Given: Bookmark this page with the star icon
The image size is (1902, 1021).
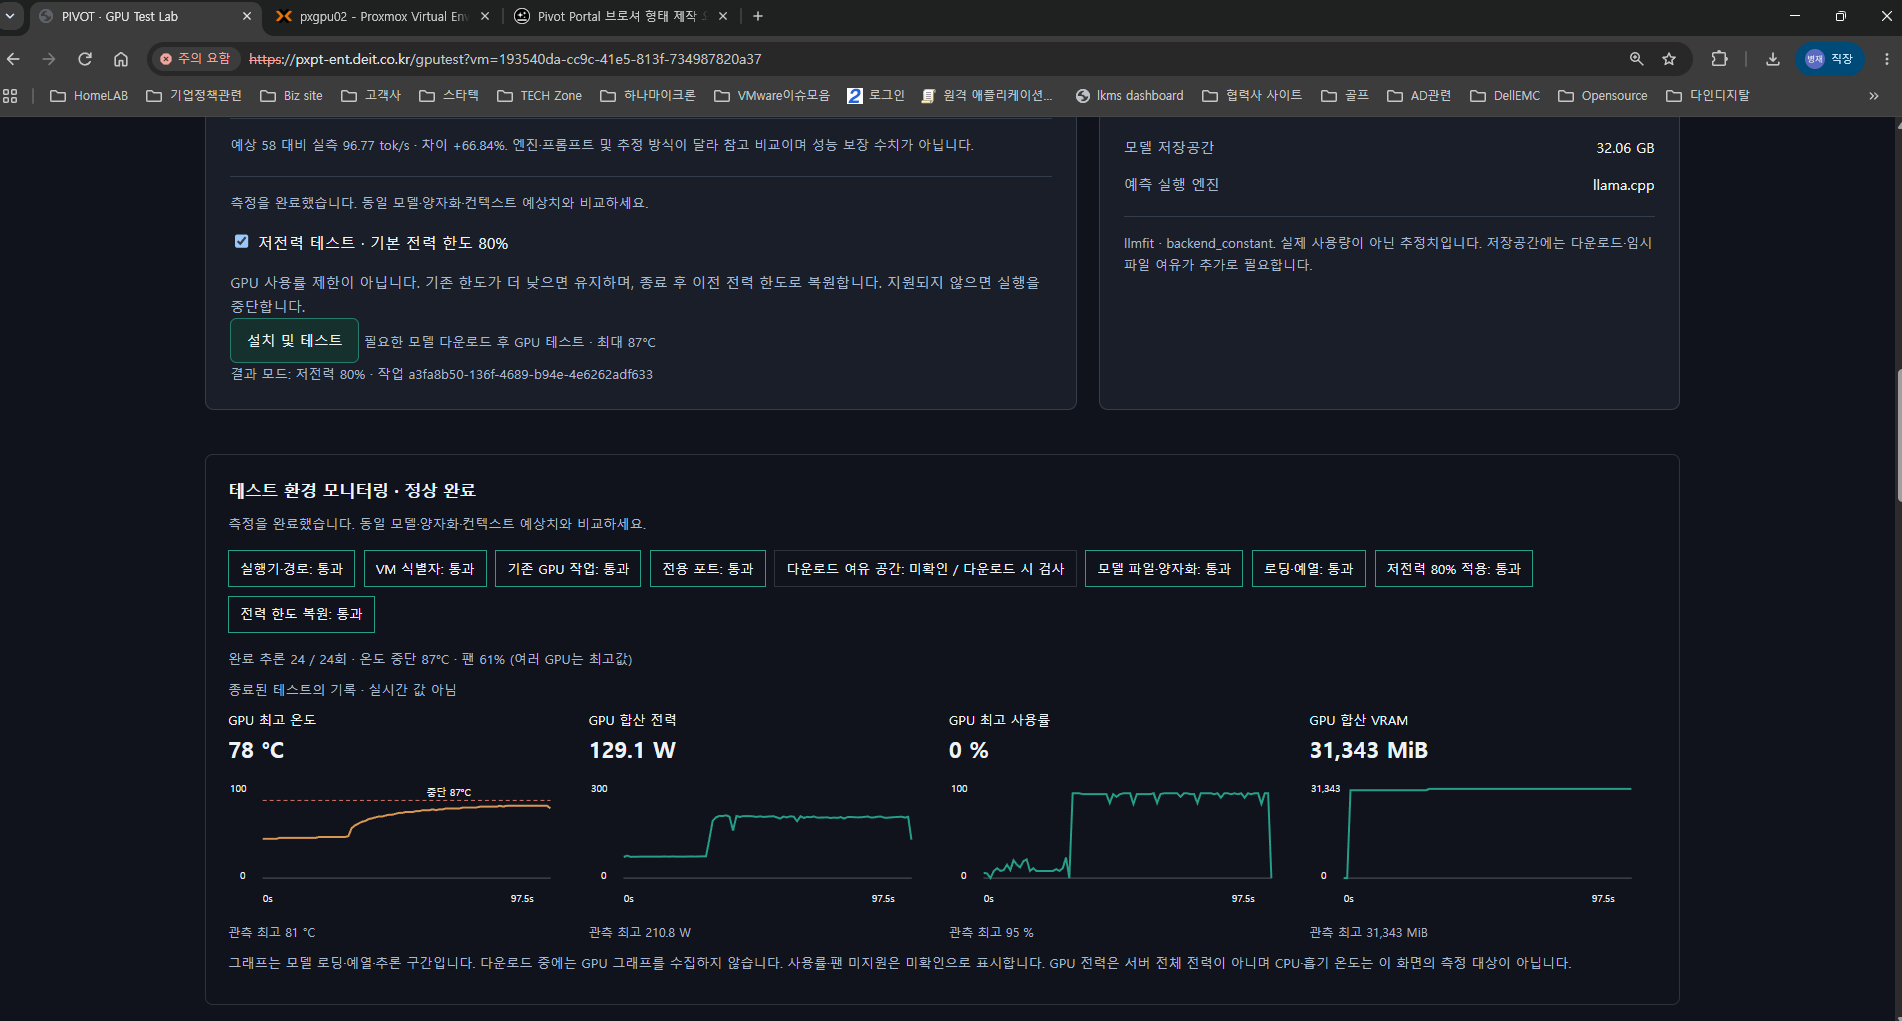Looking at the screenshot, I should click(x=1669, y=59).
